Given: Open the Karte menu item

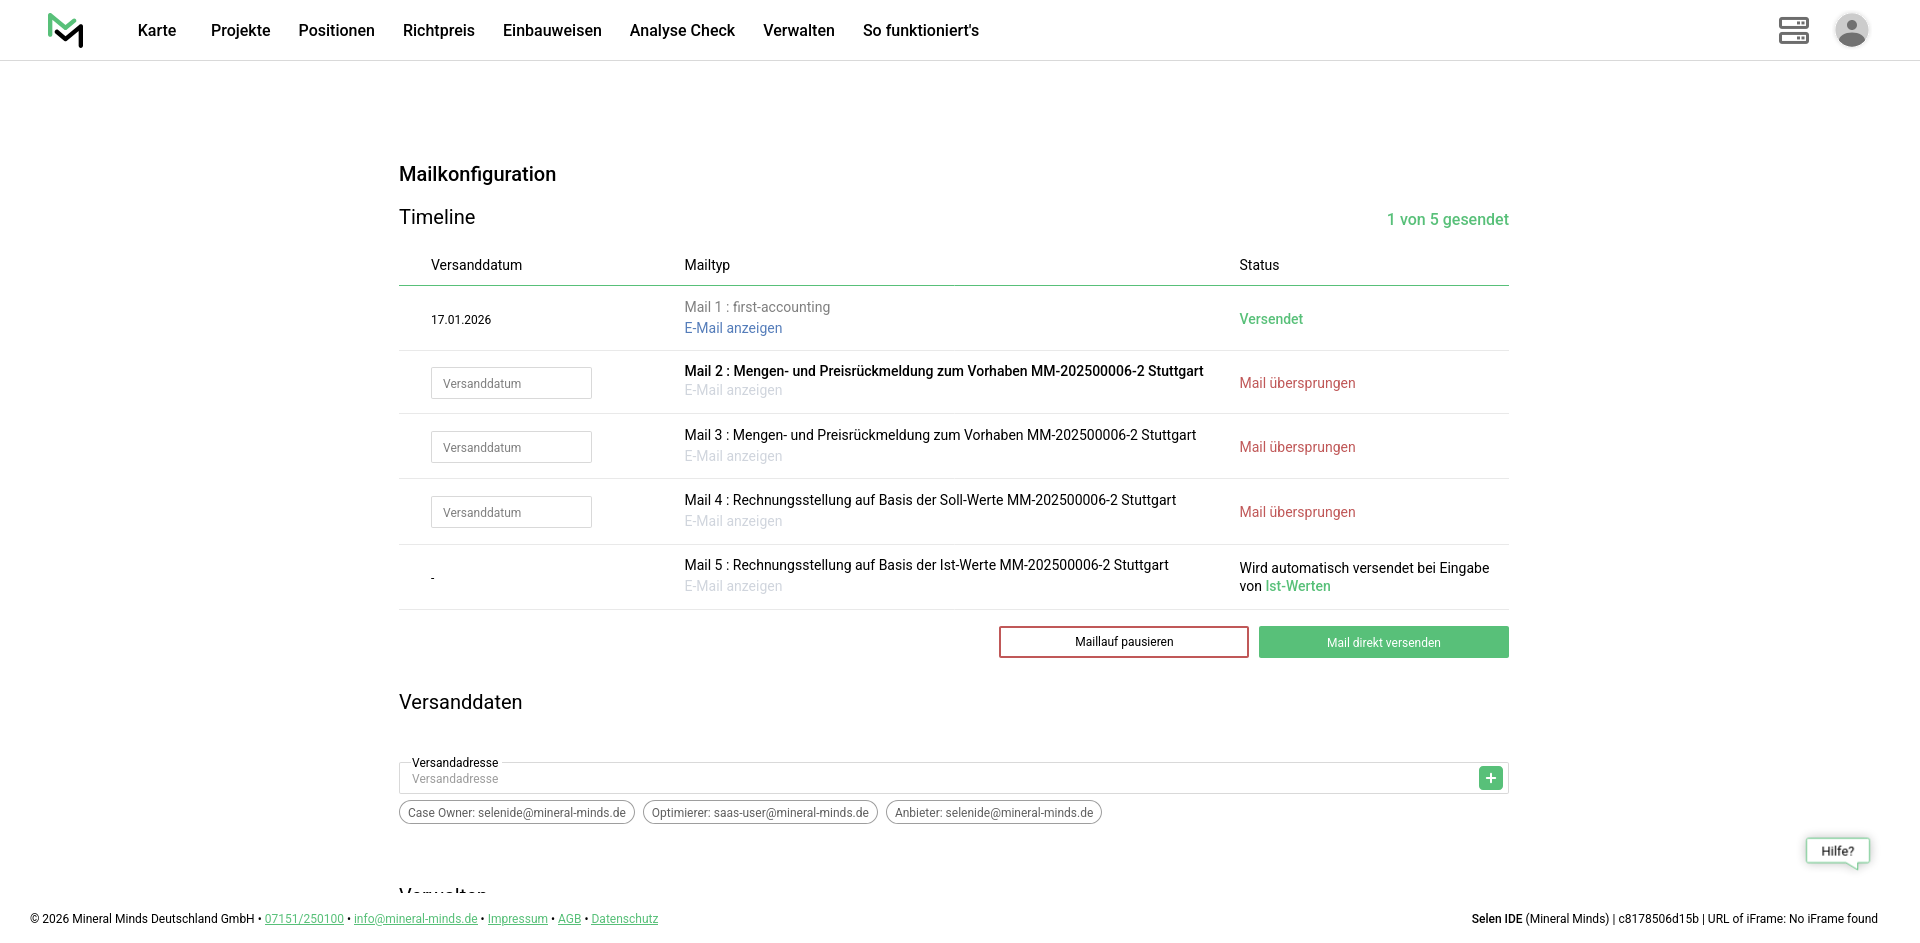Looking at the screenshot, I should click(157, 30).
